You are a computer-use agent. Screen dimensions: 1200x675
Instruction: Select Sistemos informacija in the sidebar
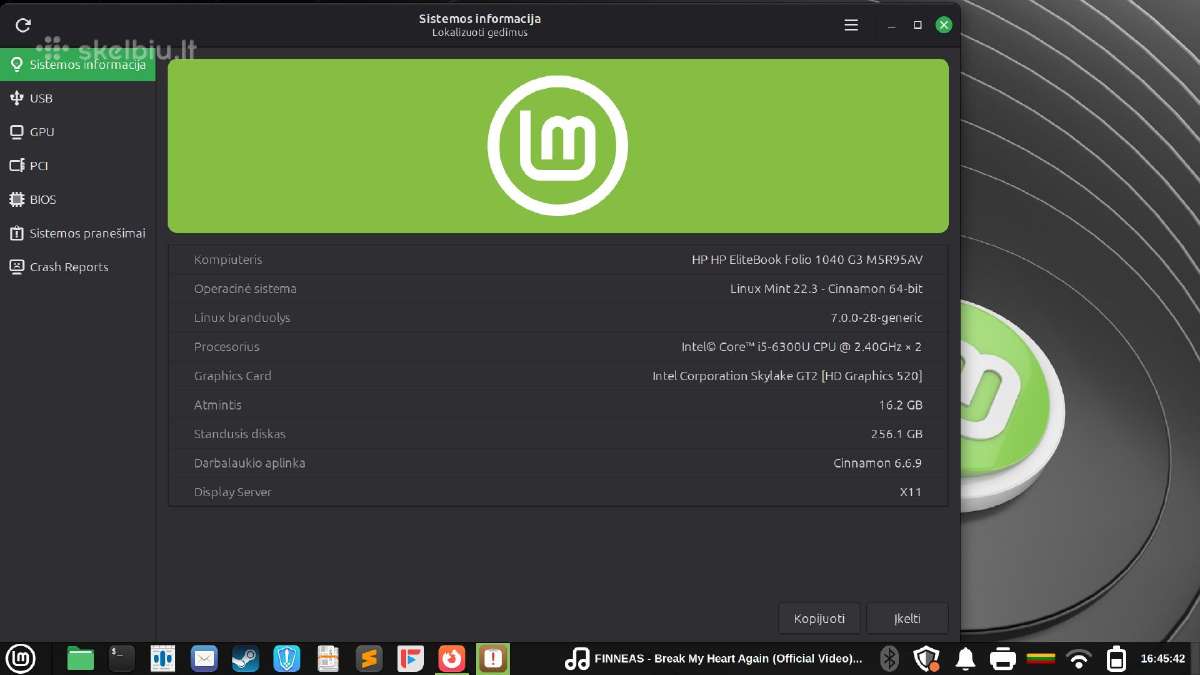tap(78, 65)
